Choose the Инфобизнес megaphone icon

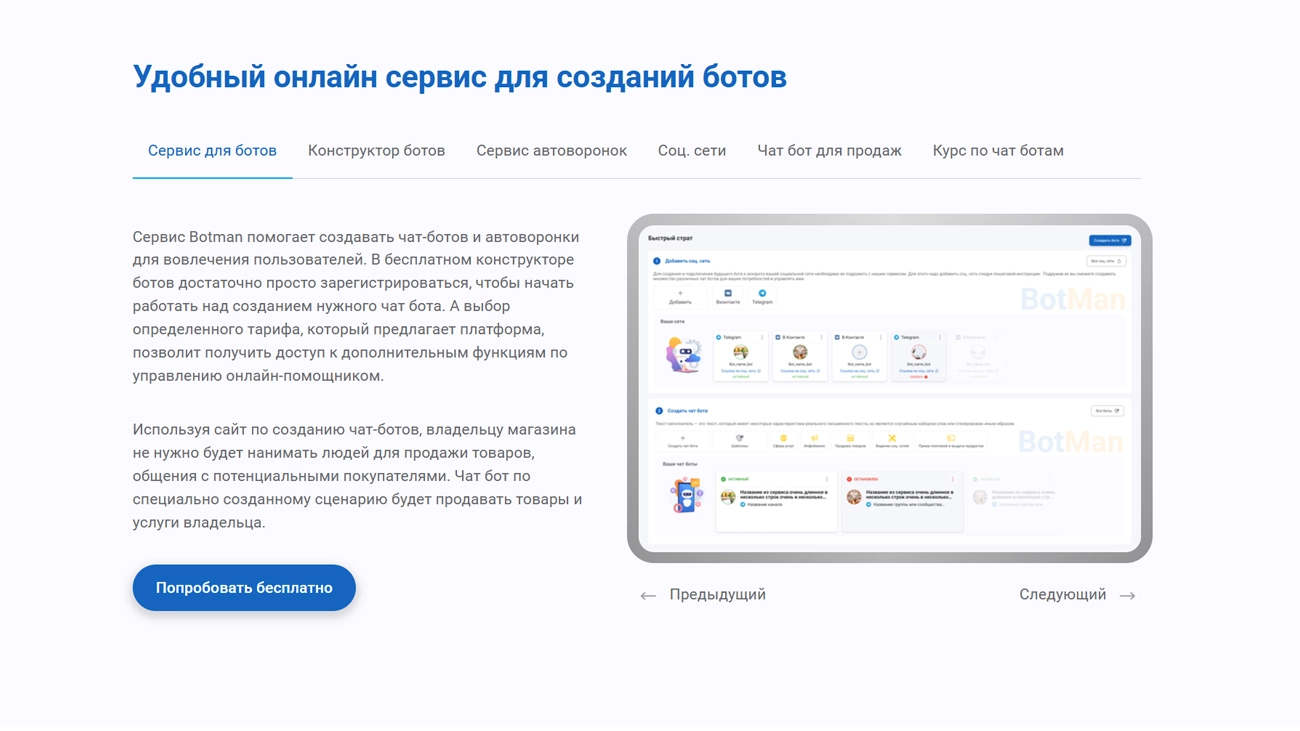pos(814,440)
